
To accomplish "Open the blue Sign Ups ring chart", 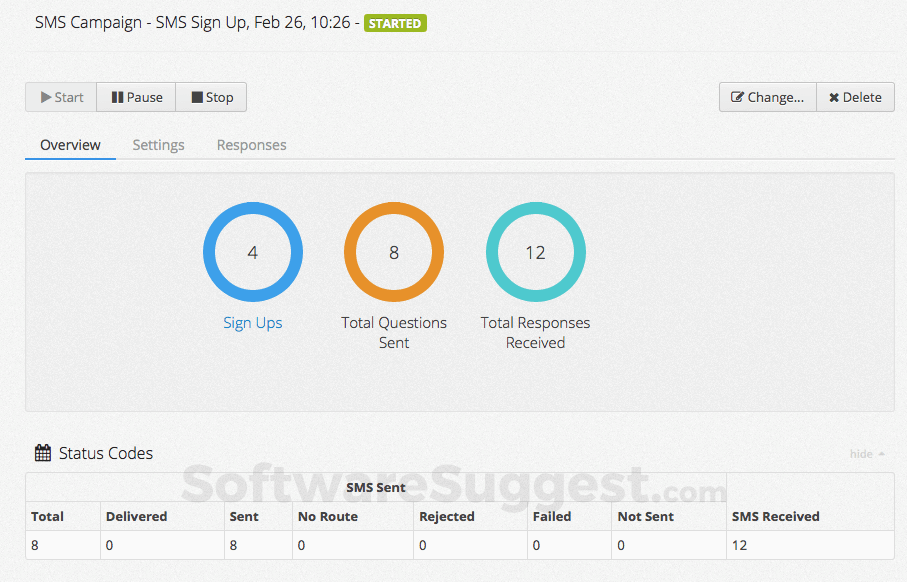I will (x=253, y=252).
